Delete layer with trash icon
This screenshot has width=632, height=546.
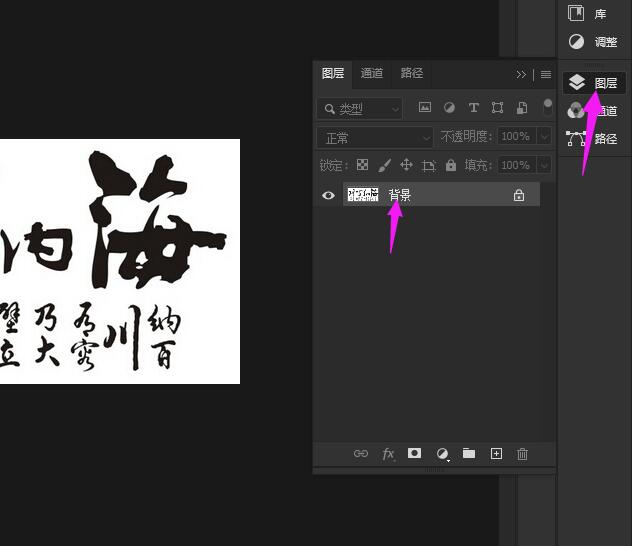coord(522,454)
